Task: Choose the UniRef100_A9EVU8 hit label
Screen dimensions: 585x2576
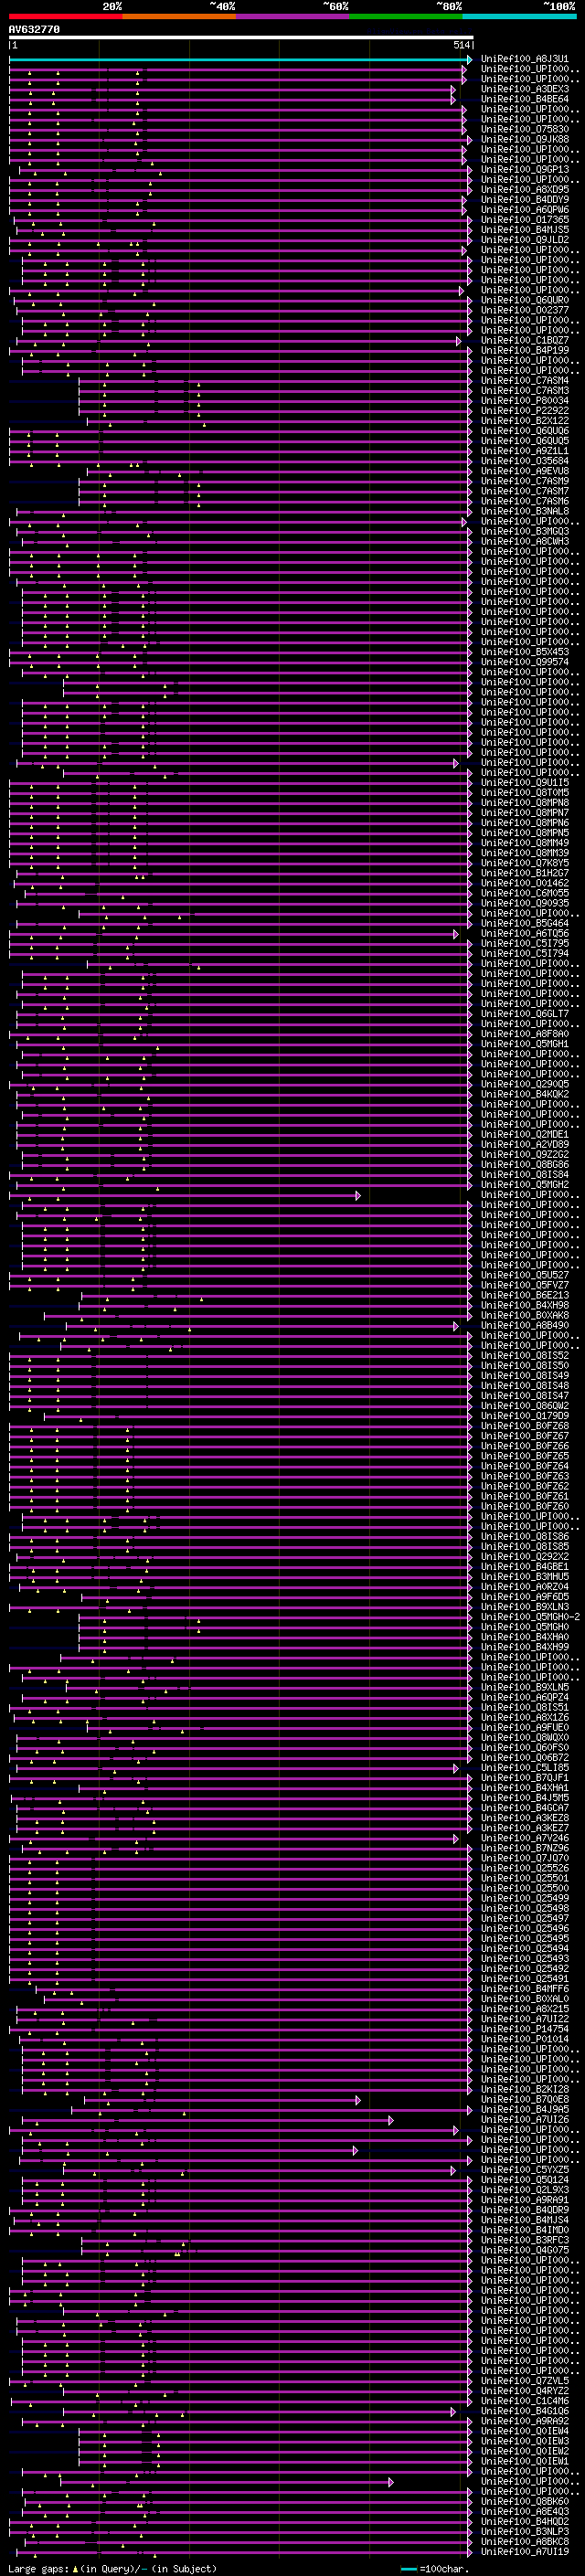Action: [525, 471]
